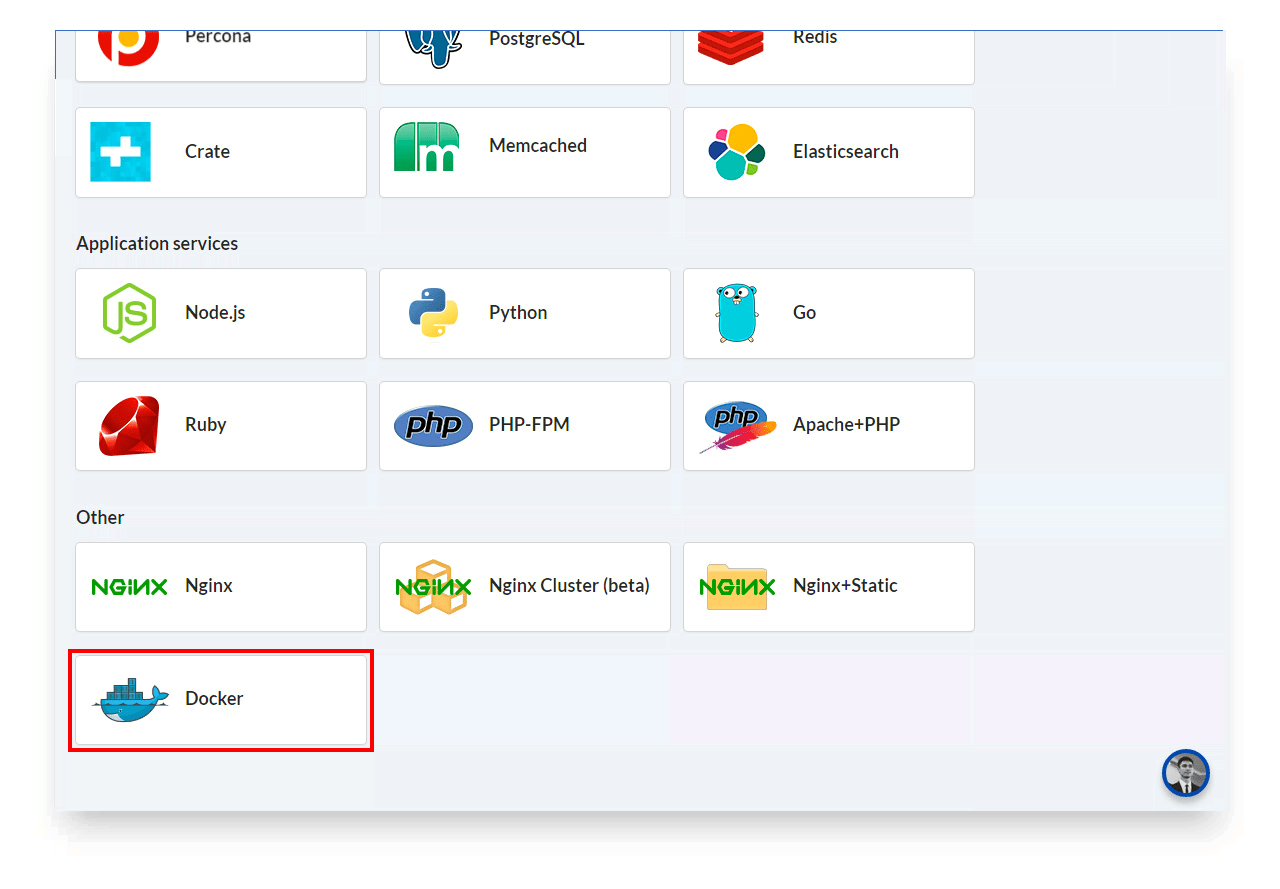Click the Ruby red gem icon
1280x889 pixels.
point(129,426)
